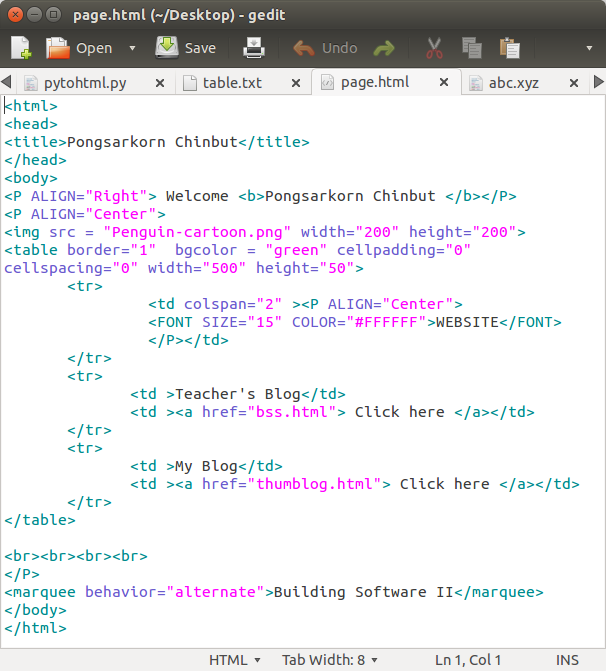Image resolution: width=606 pixels, height=671 pixels.
Task: Close the pytohtml.py tab
Action: point(160,83)
